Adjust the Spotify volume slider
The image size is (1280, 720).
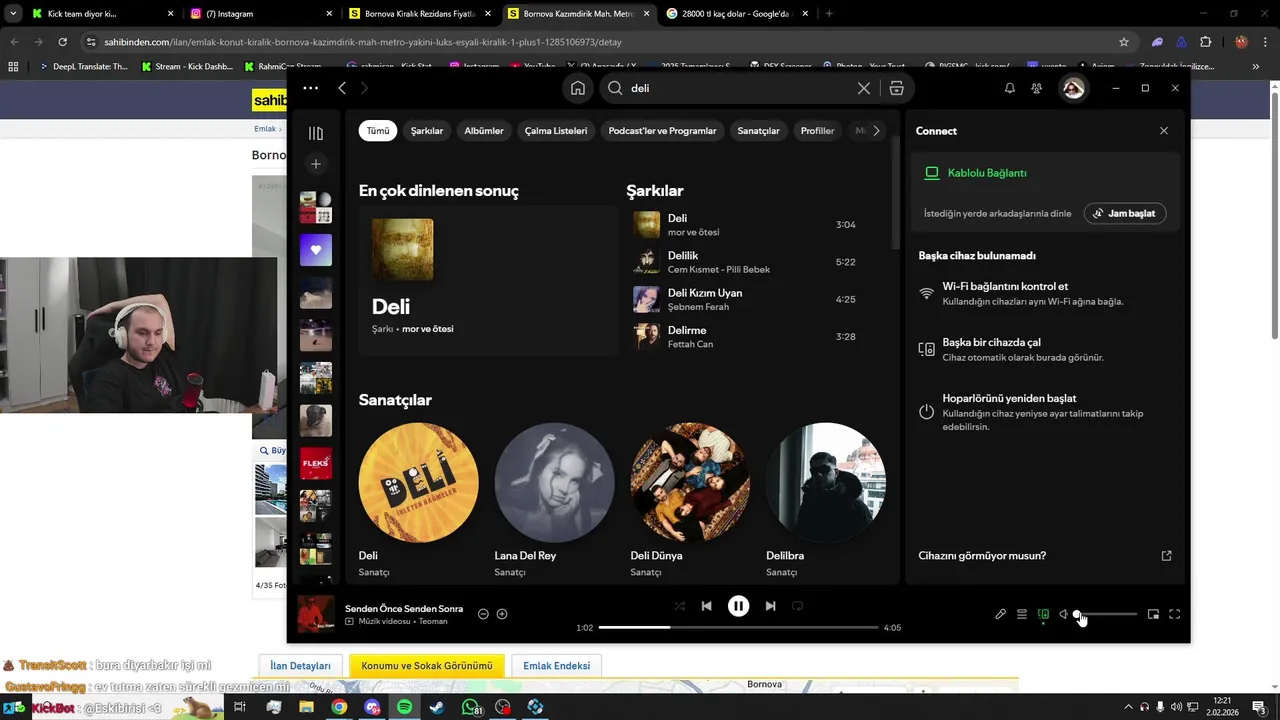pos(1107,614)
